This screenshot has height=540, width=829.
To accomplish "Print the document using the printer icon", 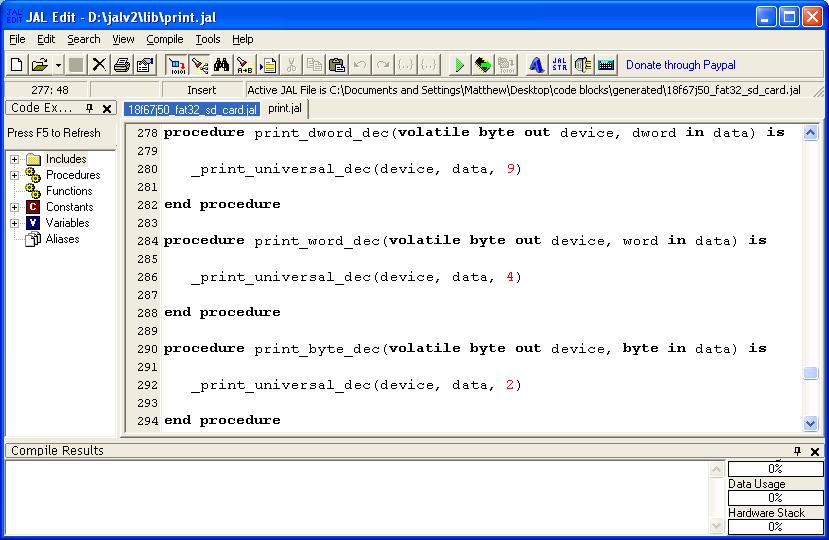I will tap(122, 65).
